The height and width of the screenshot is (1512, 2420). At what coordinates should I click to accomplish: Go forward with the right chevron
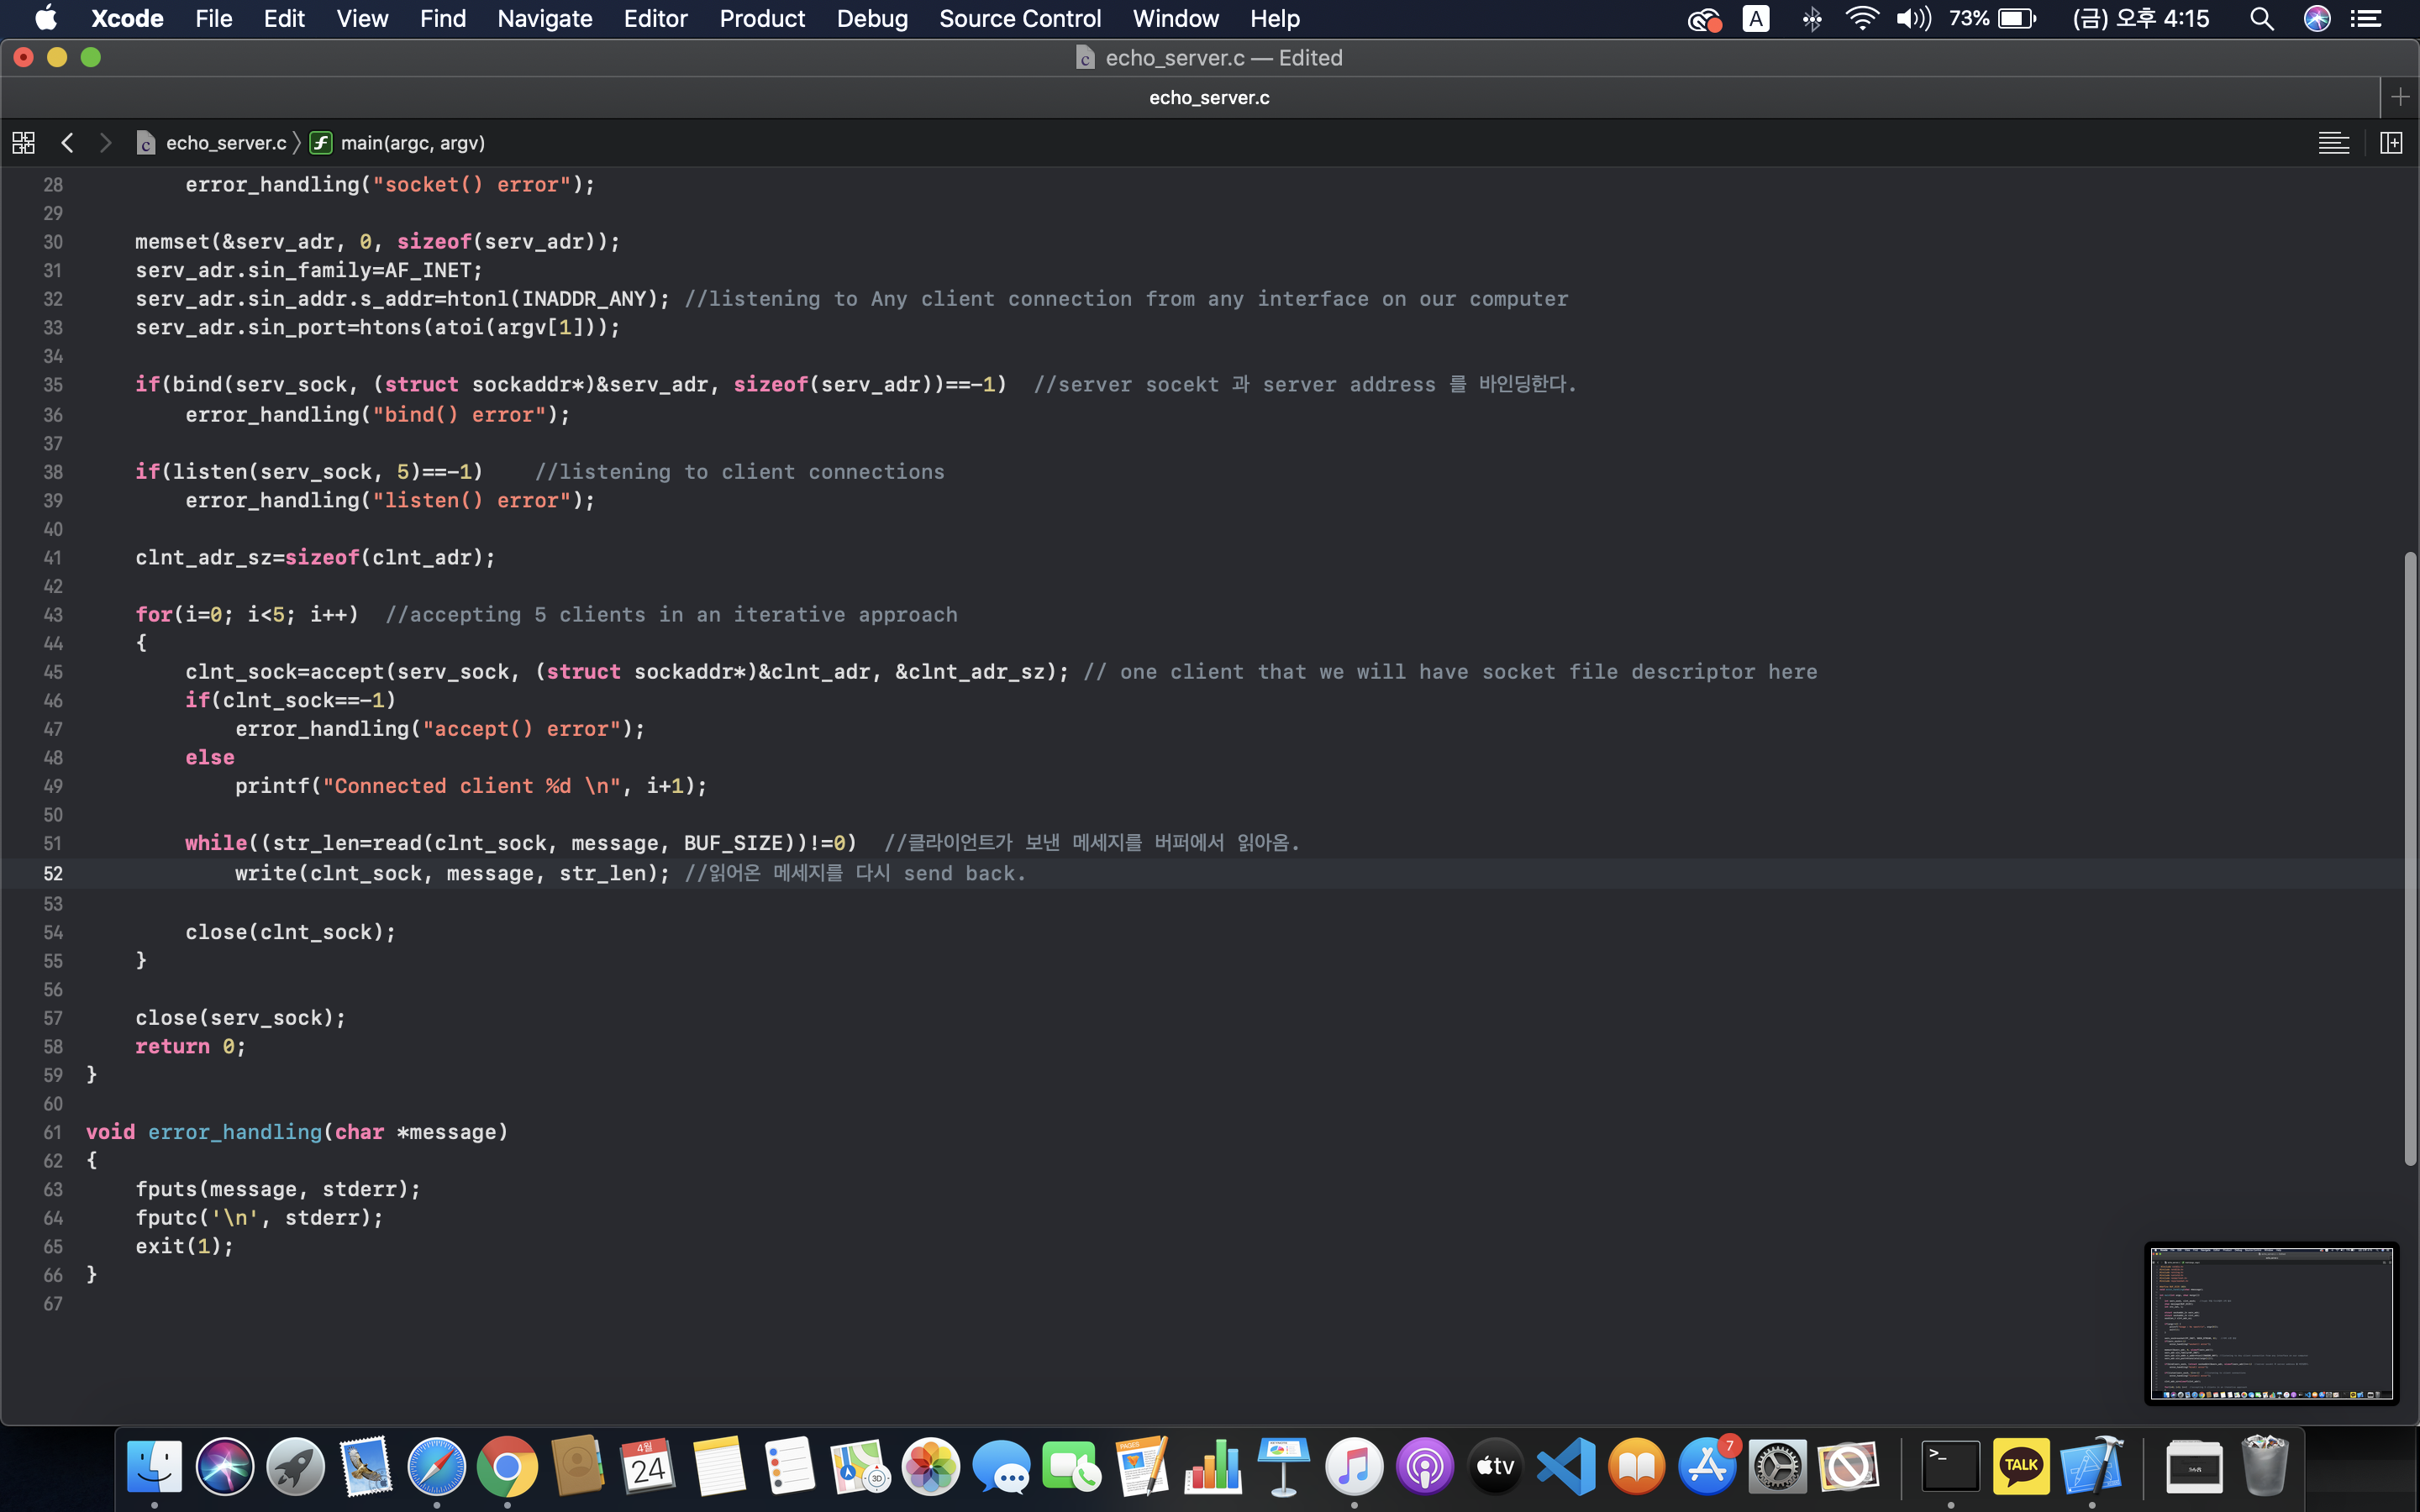coord(105,143)
